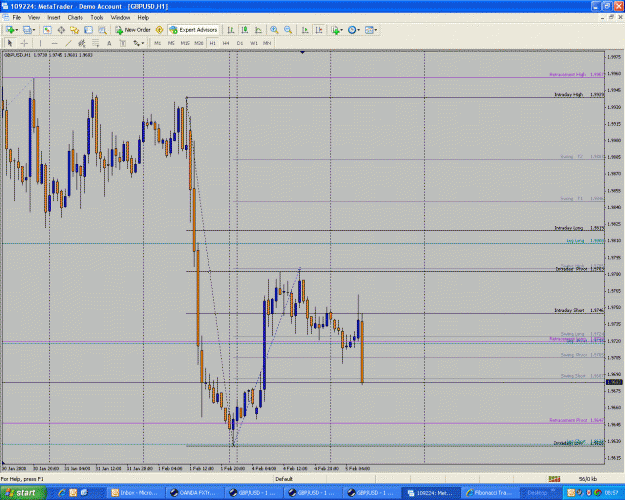Image resolution: width=625 pixels, height=500 pixels.
Task: Open the MDI document icon beside File
Action: (x=6, y=18)
